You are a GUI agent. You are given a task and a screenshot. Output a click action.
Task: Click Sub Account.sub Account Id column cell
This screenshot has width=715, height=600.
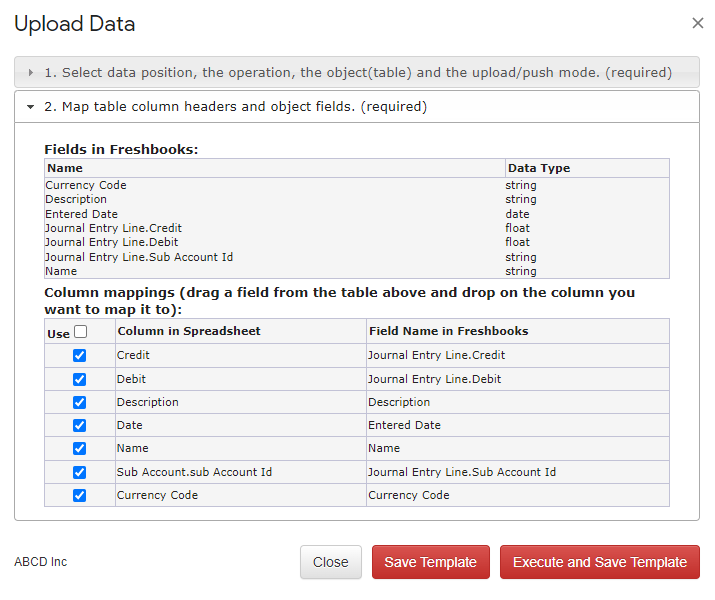point(241,472)
